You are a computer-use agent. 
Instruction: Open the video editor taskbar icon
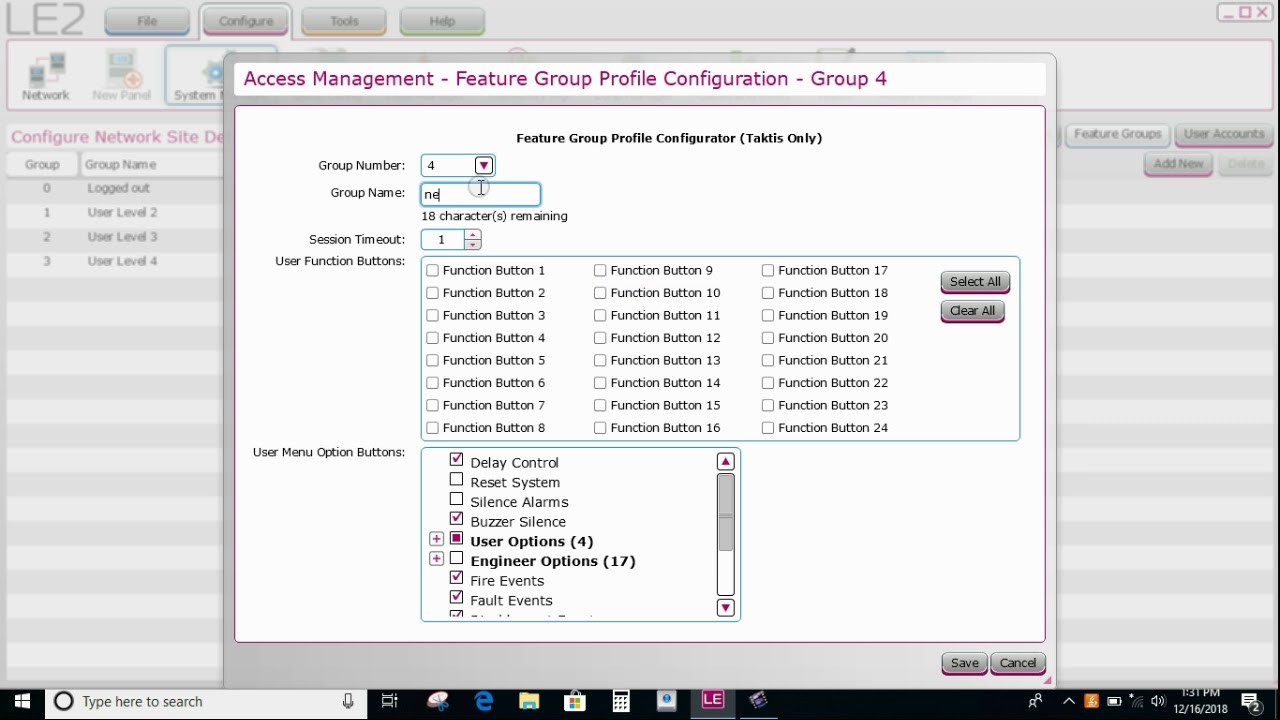758,700
